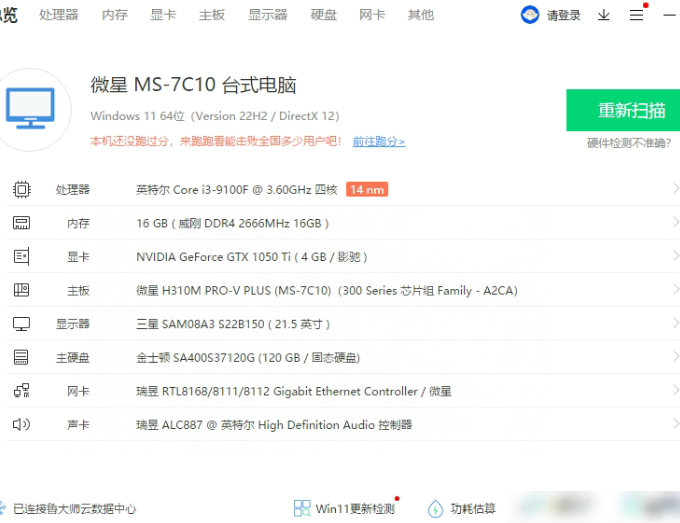Click 威刚 DDR4 2666MHz memory text
680x523 pixels.
point(232,223)
